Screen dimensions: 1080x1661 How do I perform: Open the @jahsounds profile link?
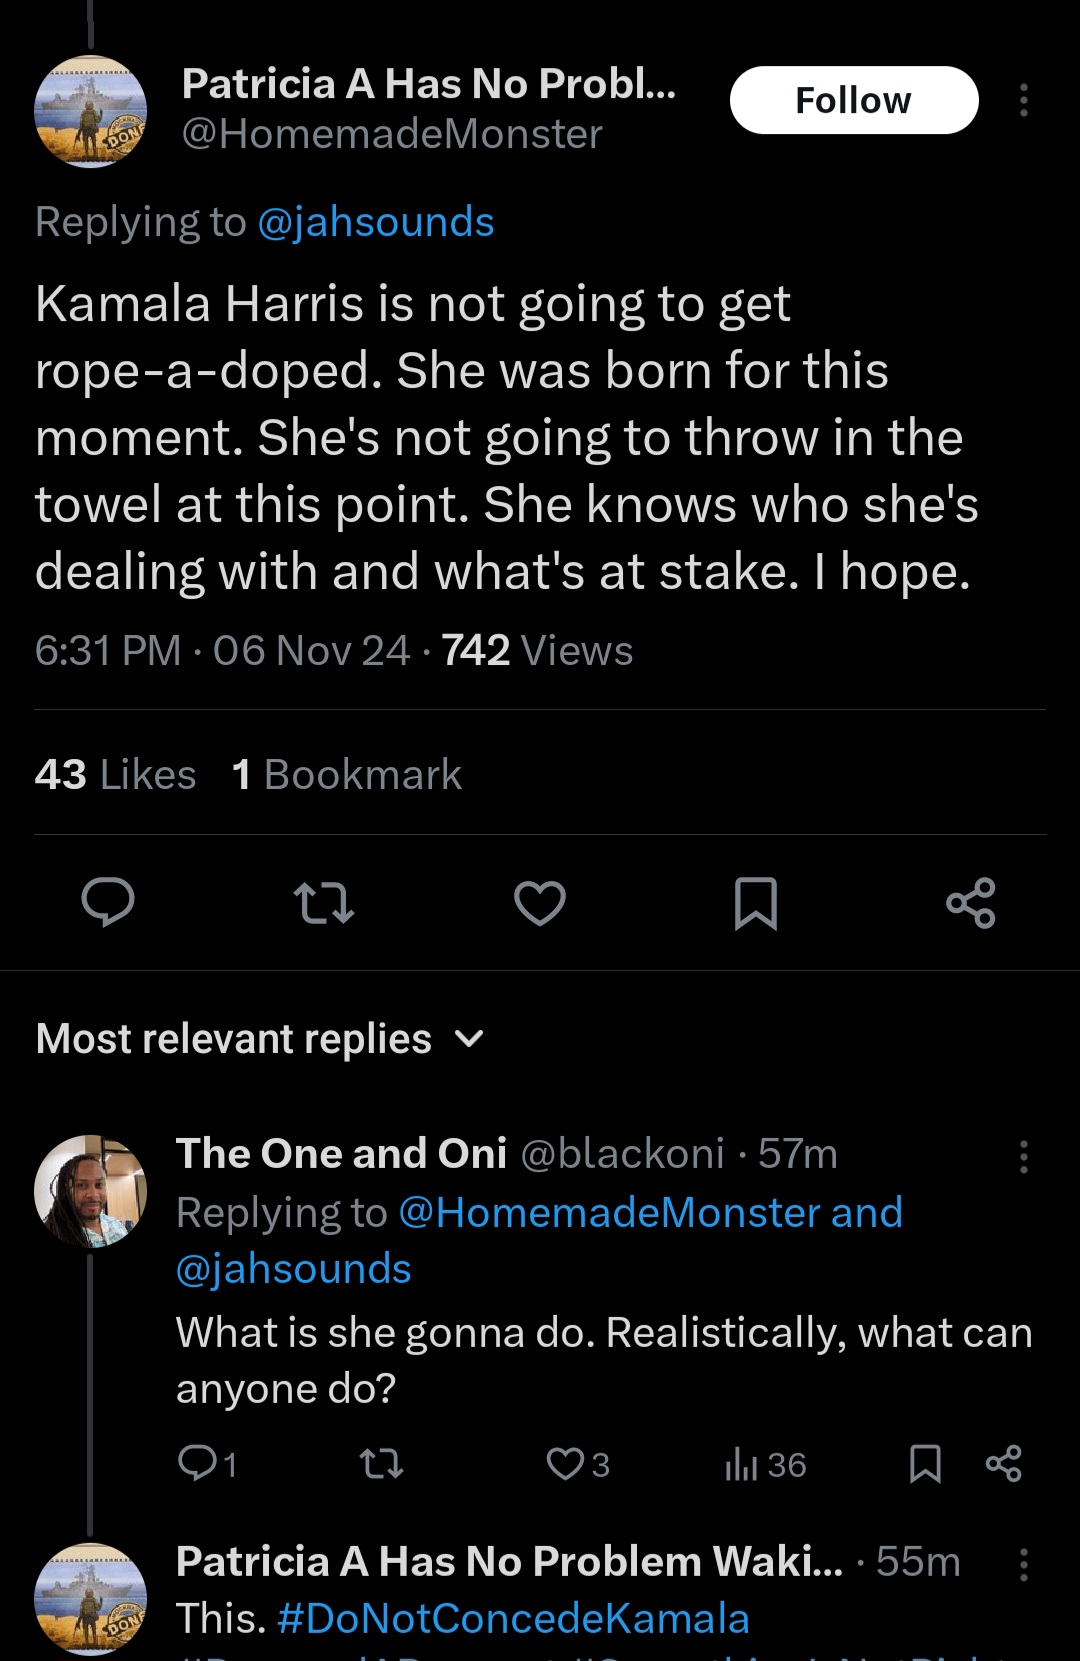tap(375, 222)
